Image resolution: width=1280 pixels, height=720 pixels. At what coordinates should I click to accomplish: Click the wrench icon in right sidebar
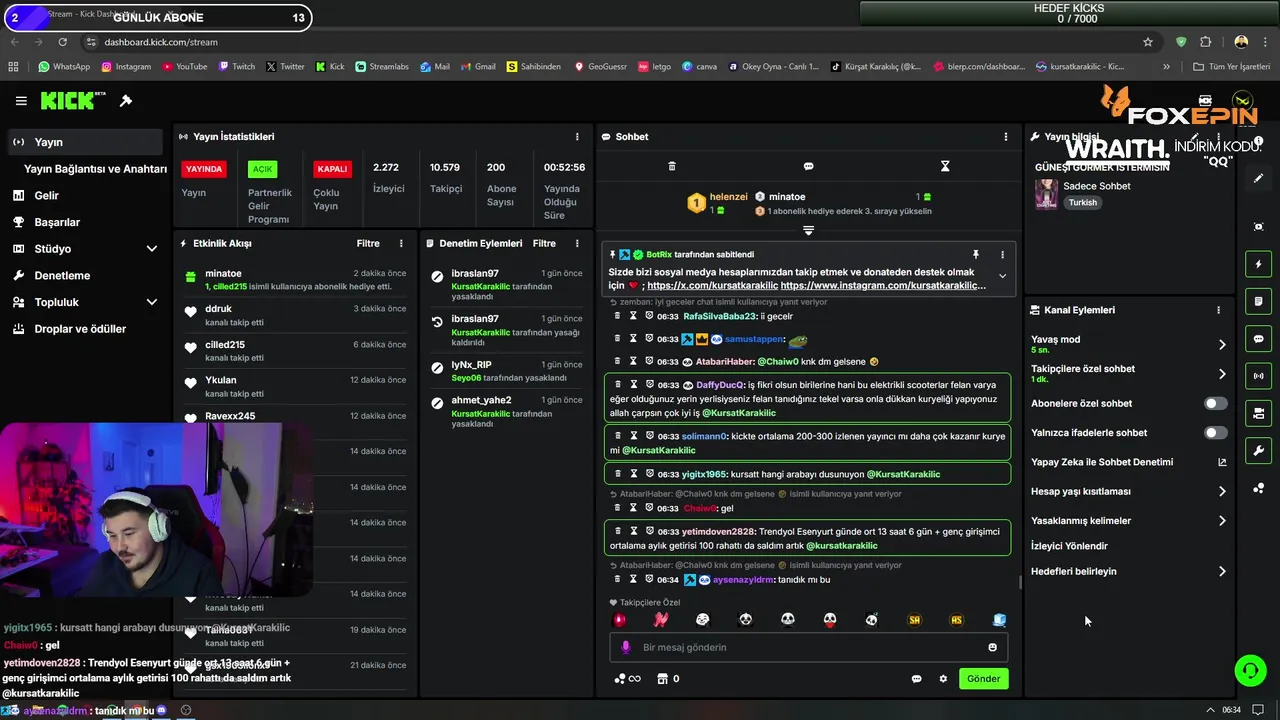1258,450
